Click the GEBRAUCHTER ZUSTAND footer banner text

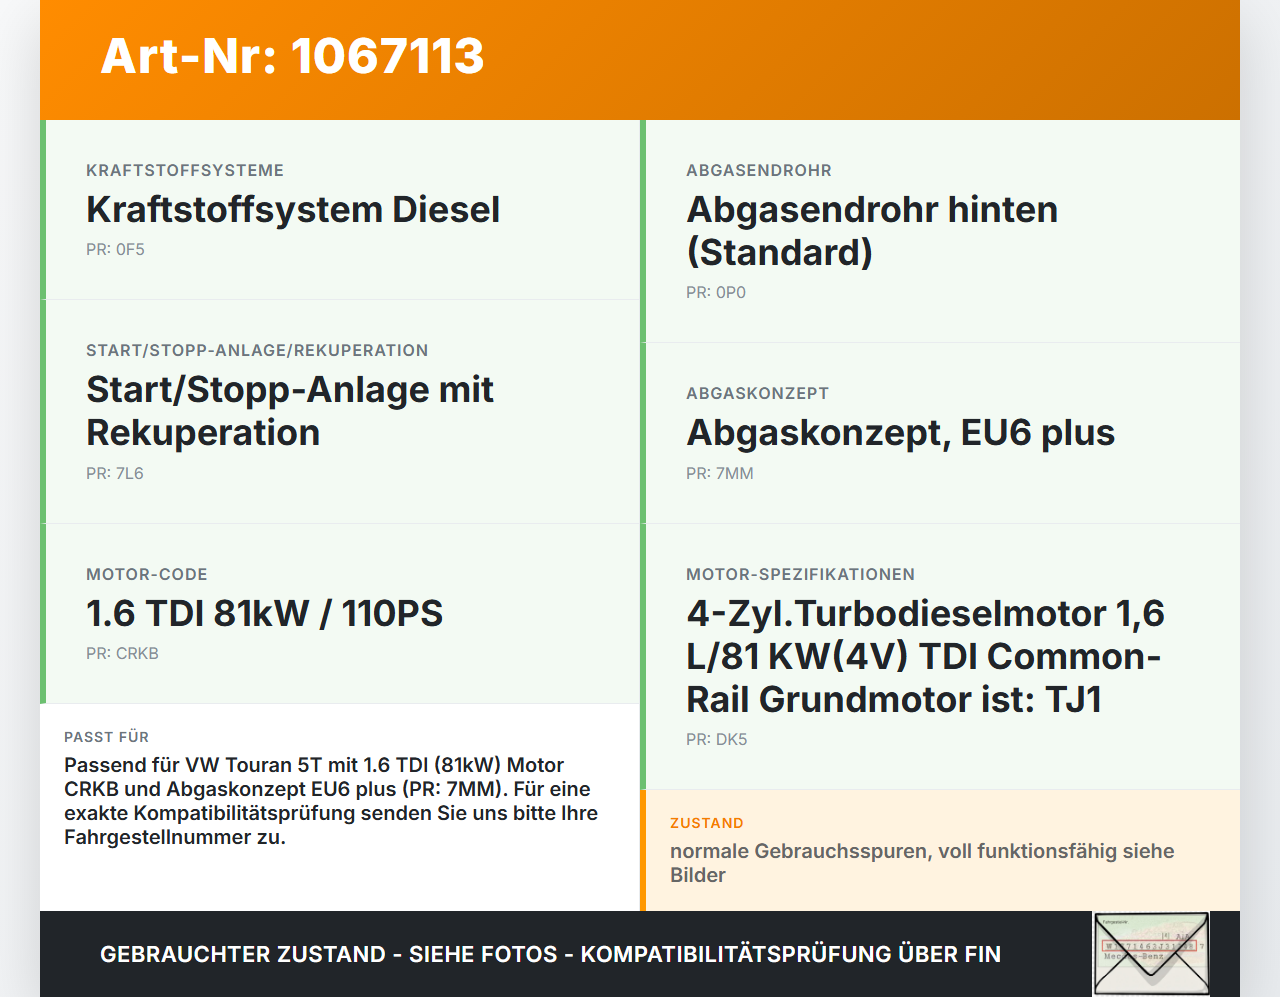click(x=550, y=955)
